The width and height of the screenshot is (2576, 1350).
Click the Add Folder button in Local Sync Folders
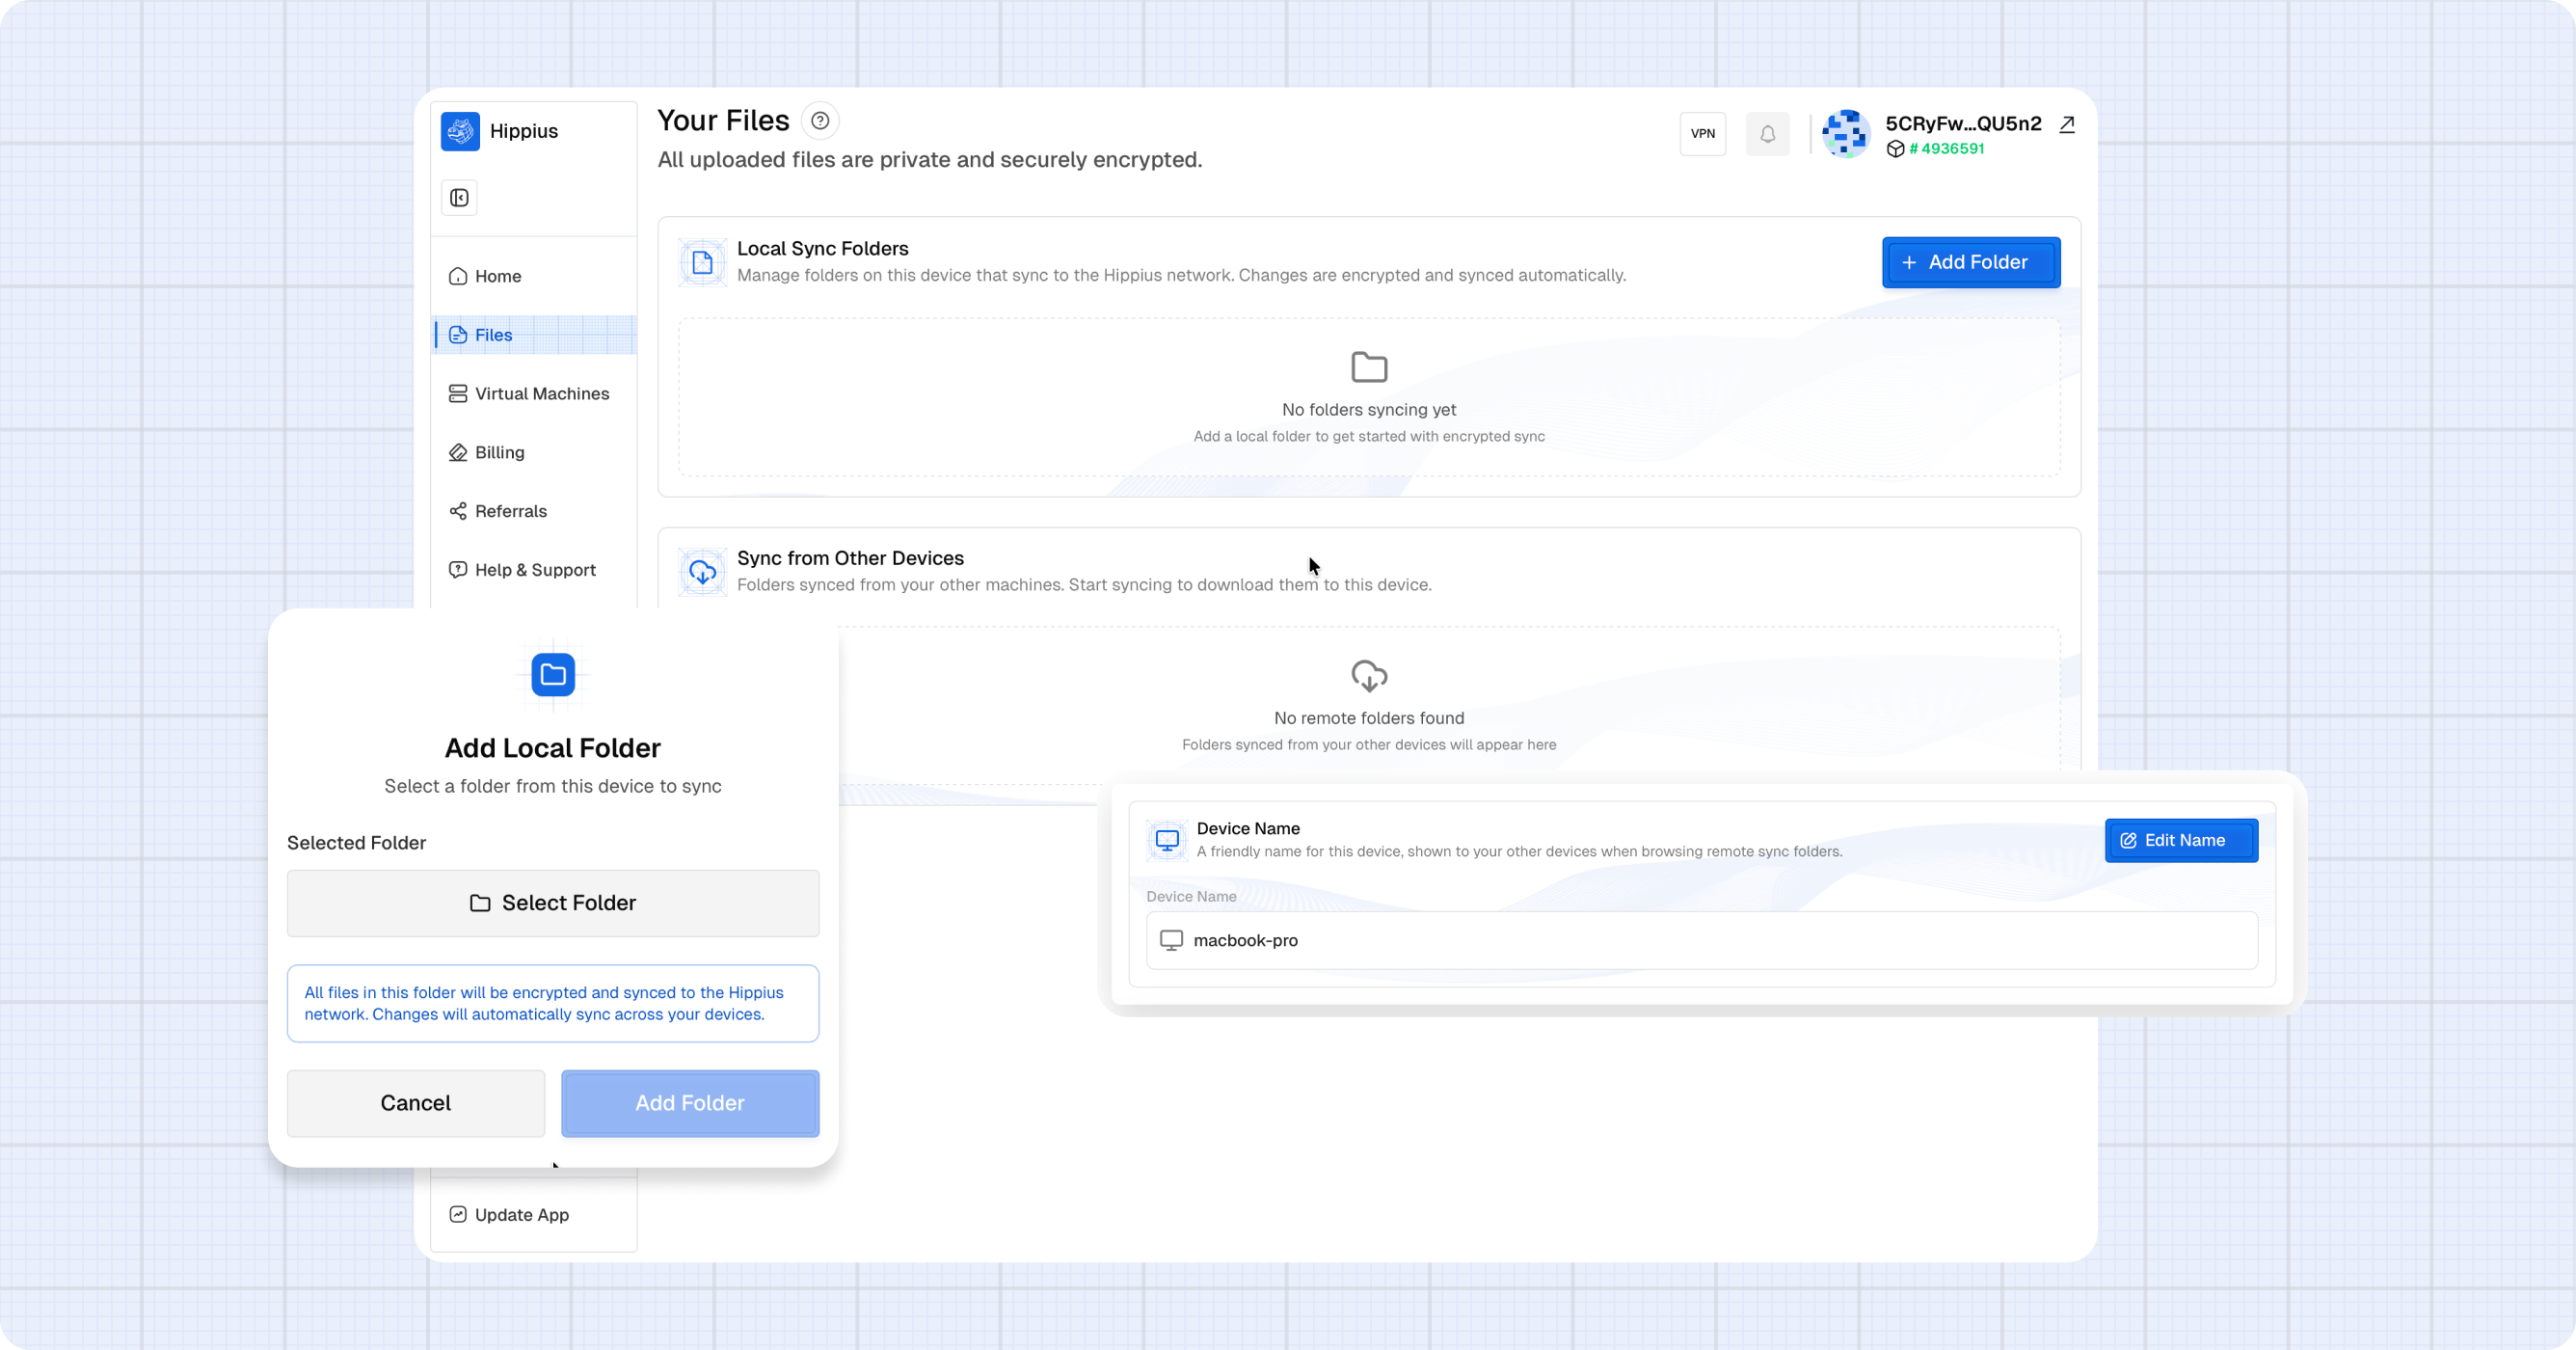[1969, 262]
